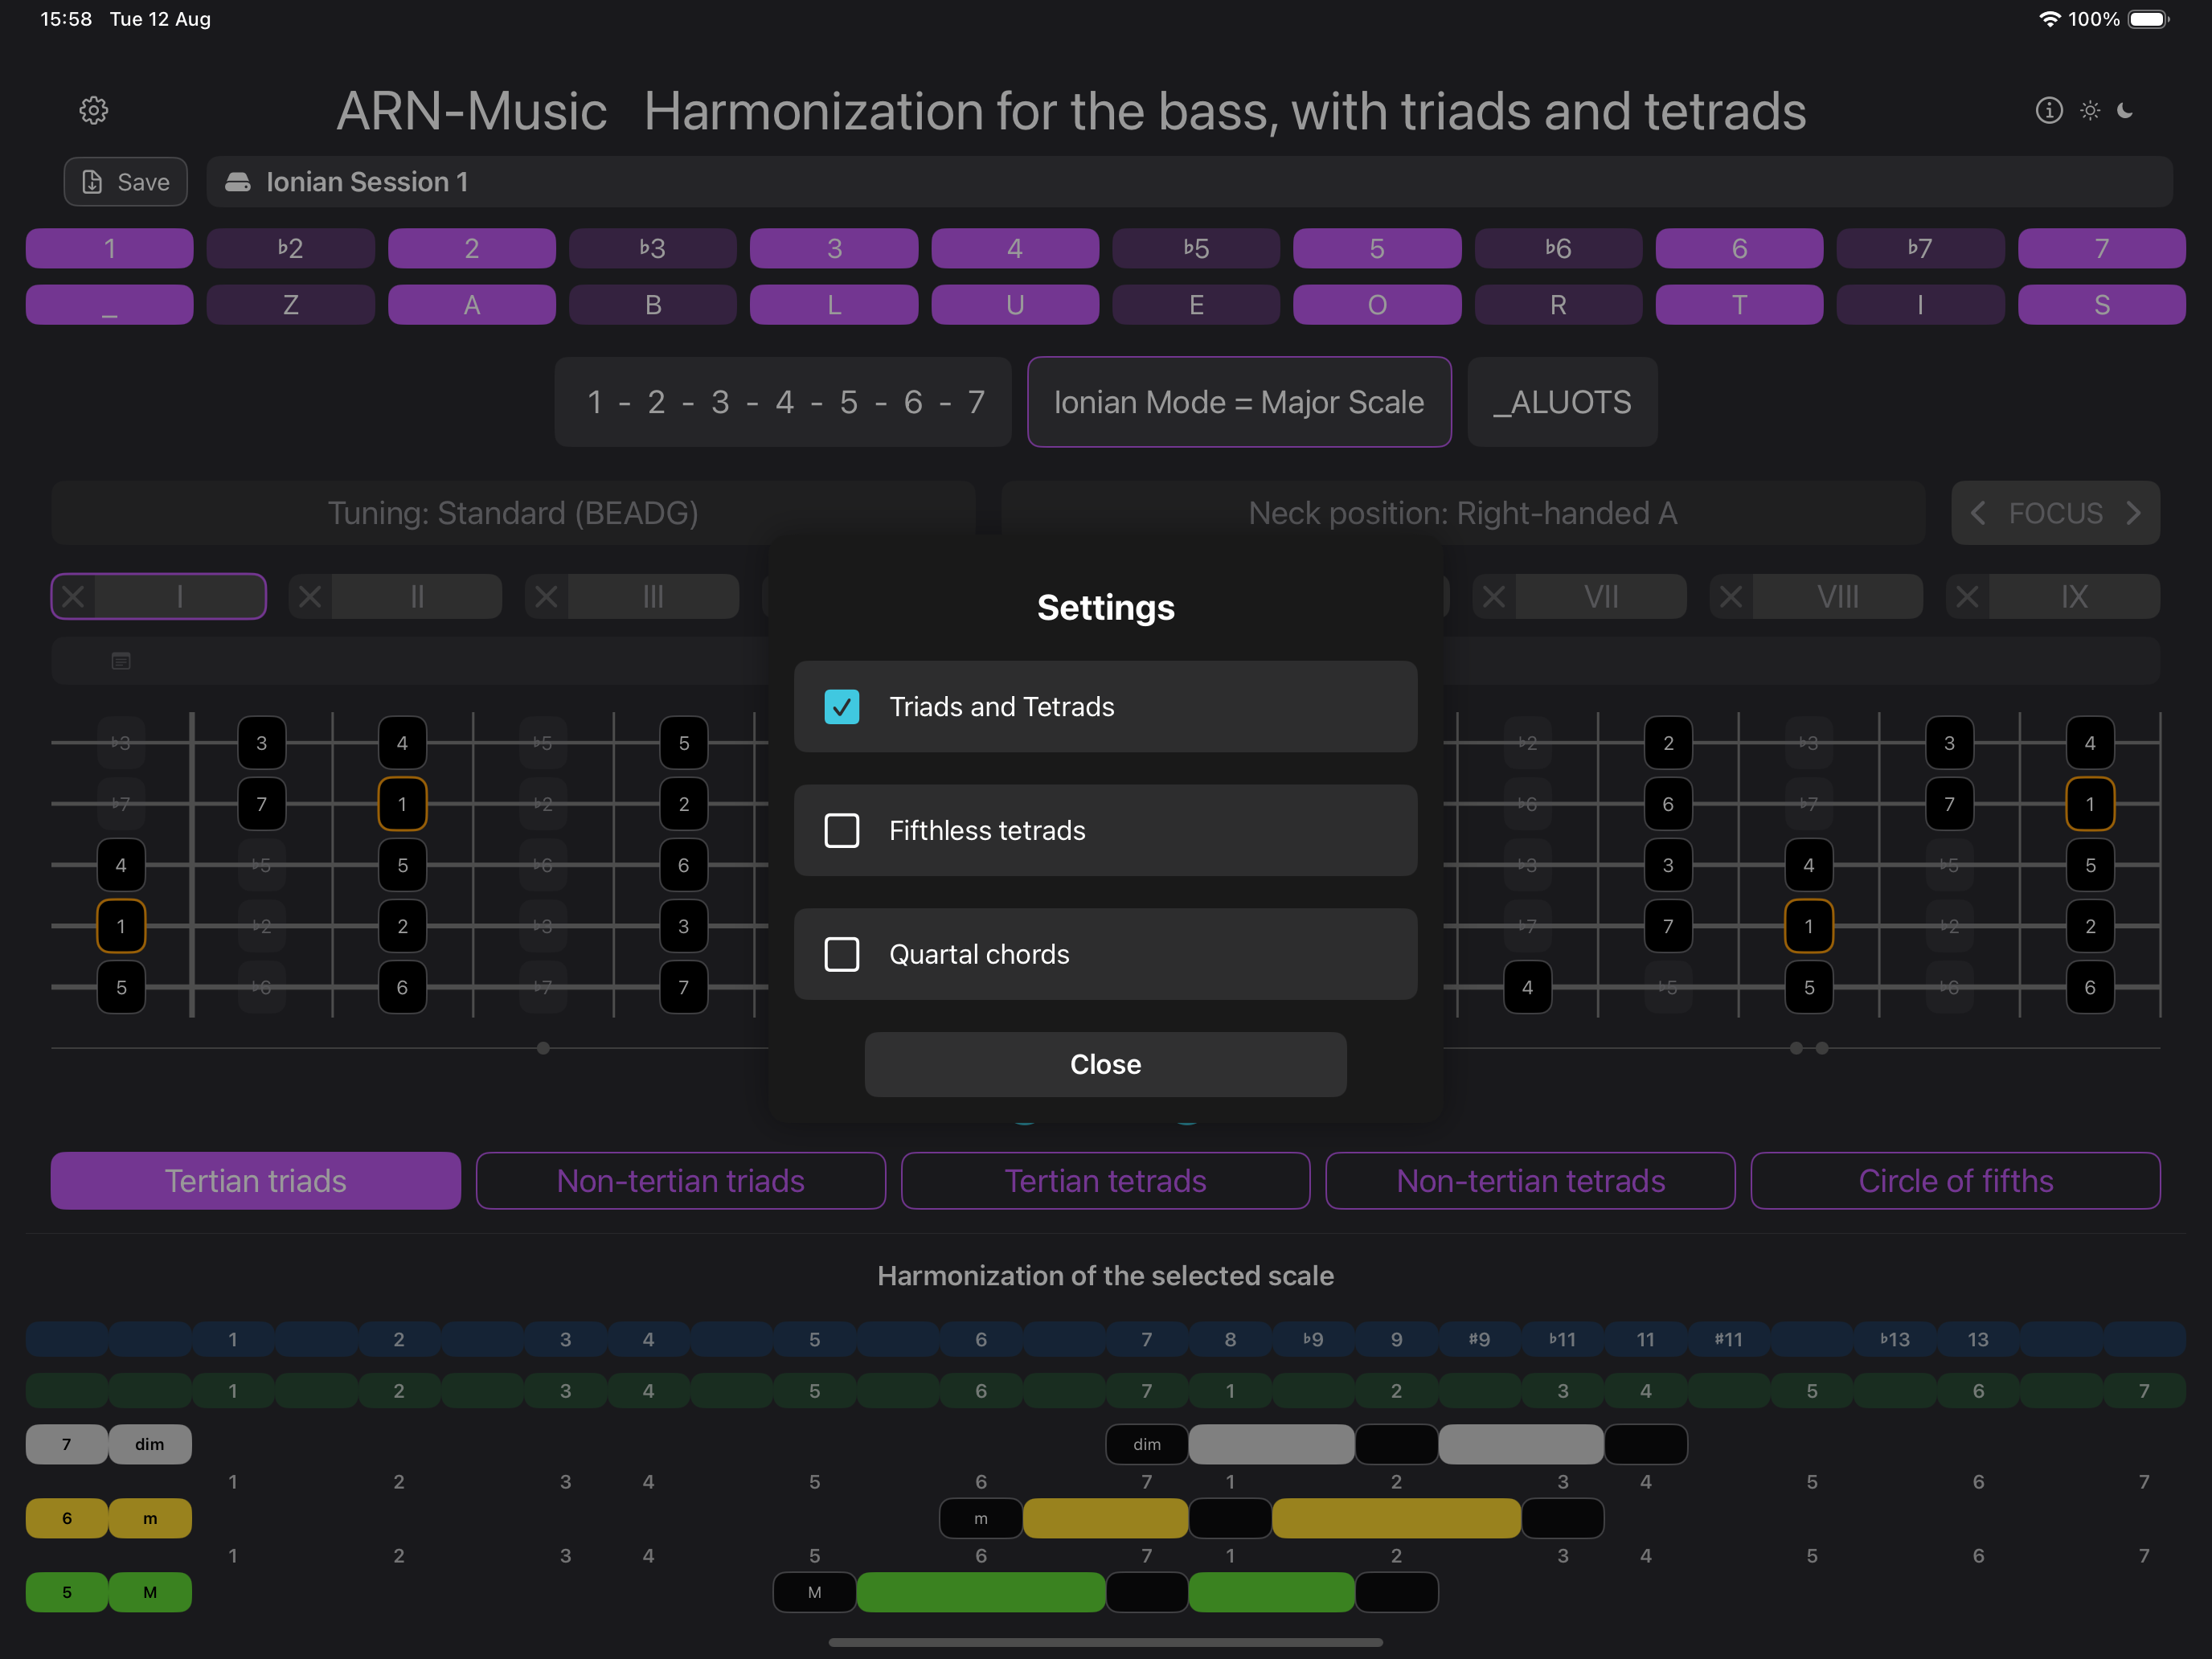Click letter key T
2212x1659 pixels.
(x=1739, y=305)
